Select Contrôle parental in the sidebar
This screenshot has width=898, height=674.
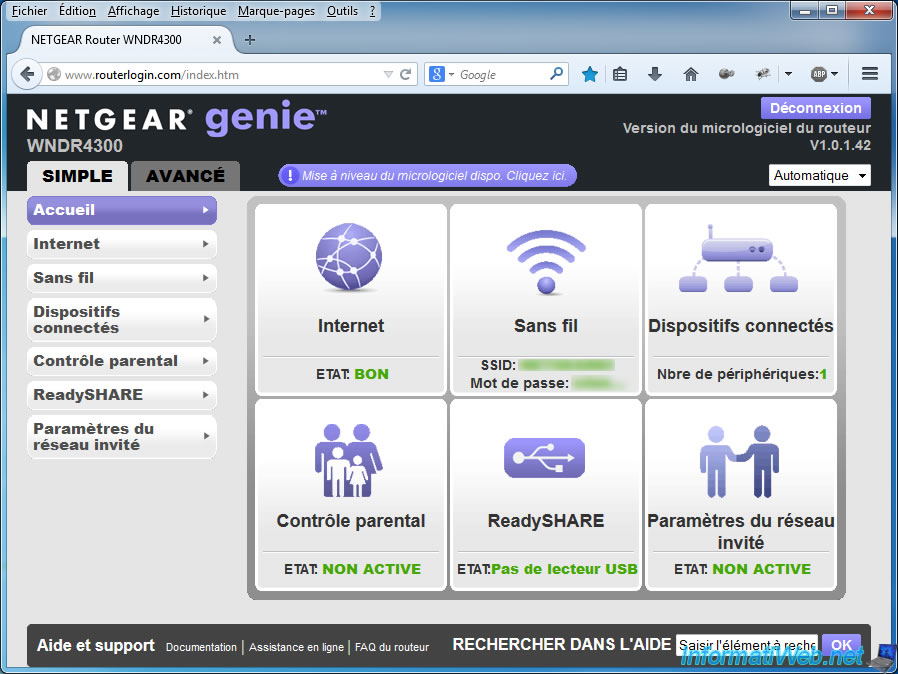click(x=122, y=361)
